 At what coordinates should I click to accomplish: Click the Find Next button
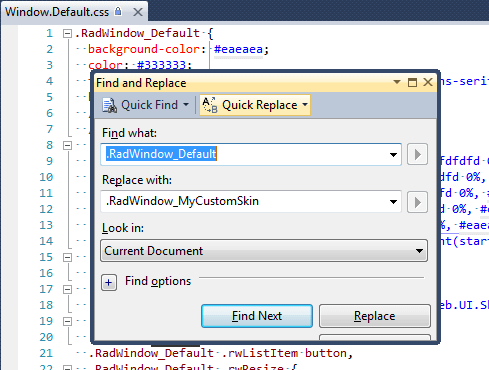[x=257, y=316]
